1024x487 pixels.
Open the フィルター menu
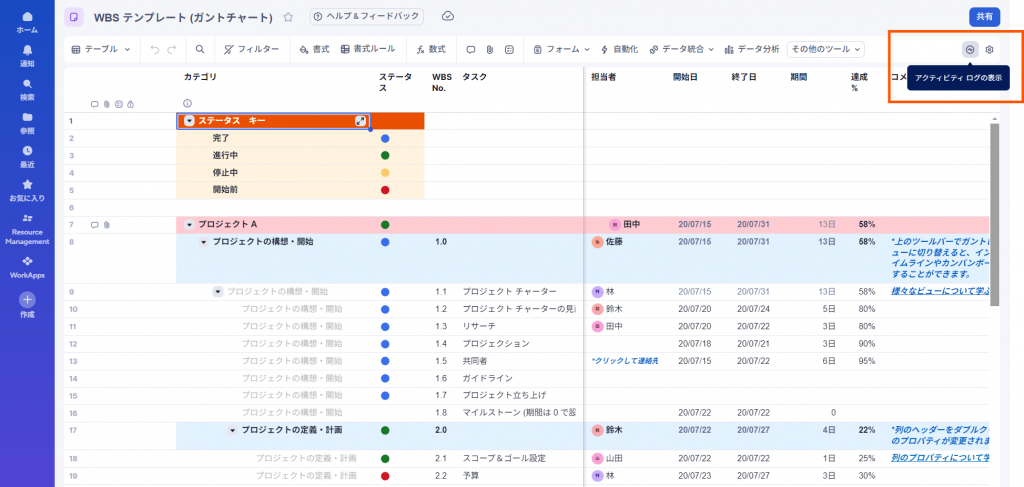tap(251, 49)
